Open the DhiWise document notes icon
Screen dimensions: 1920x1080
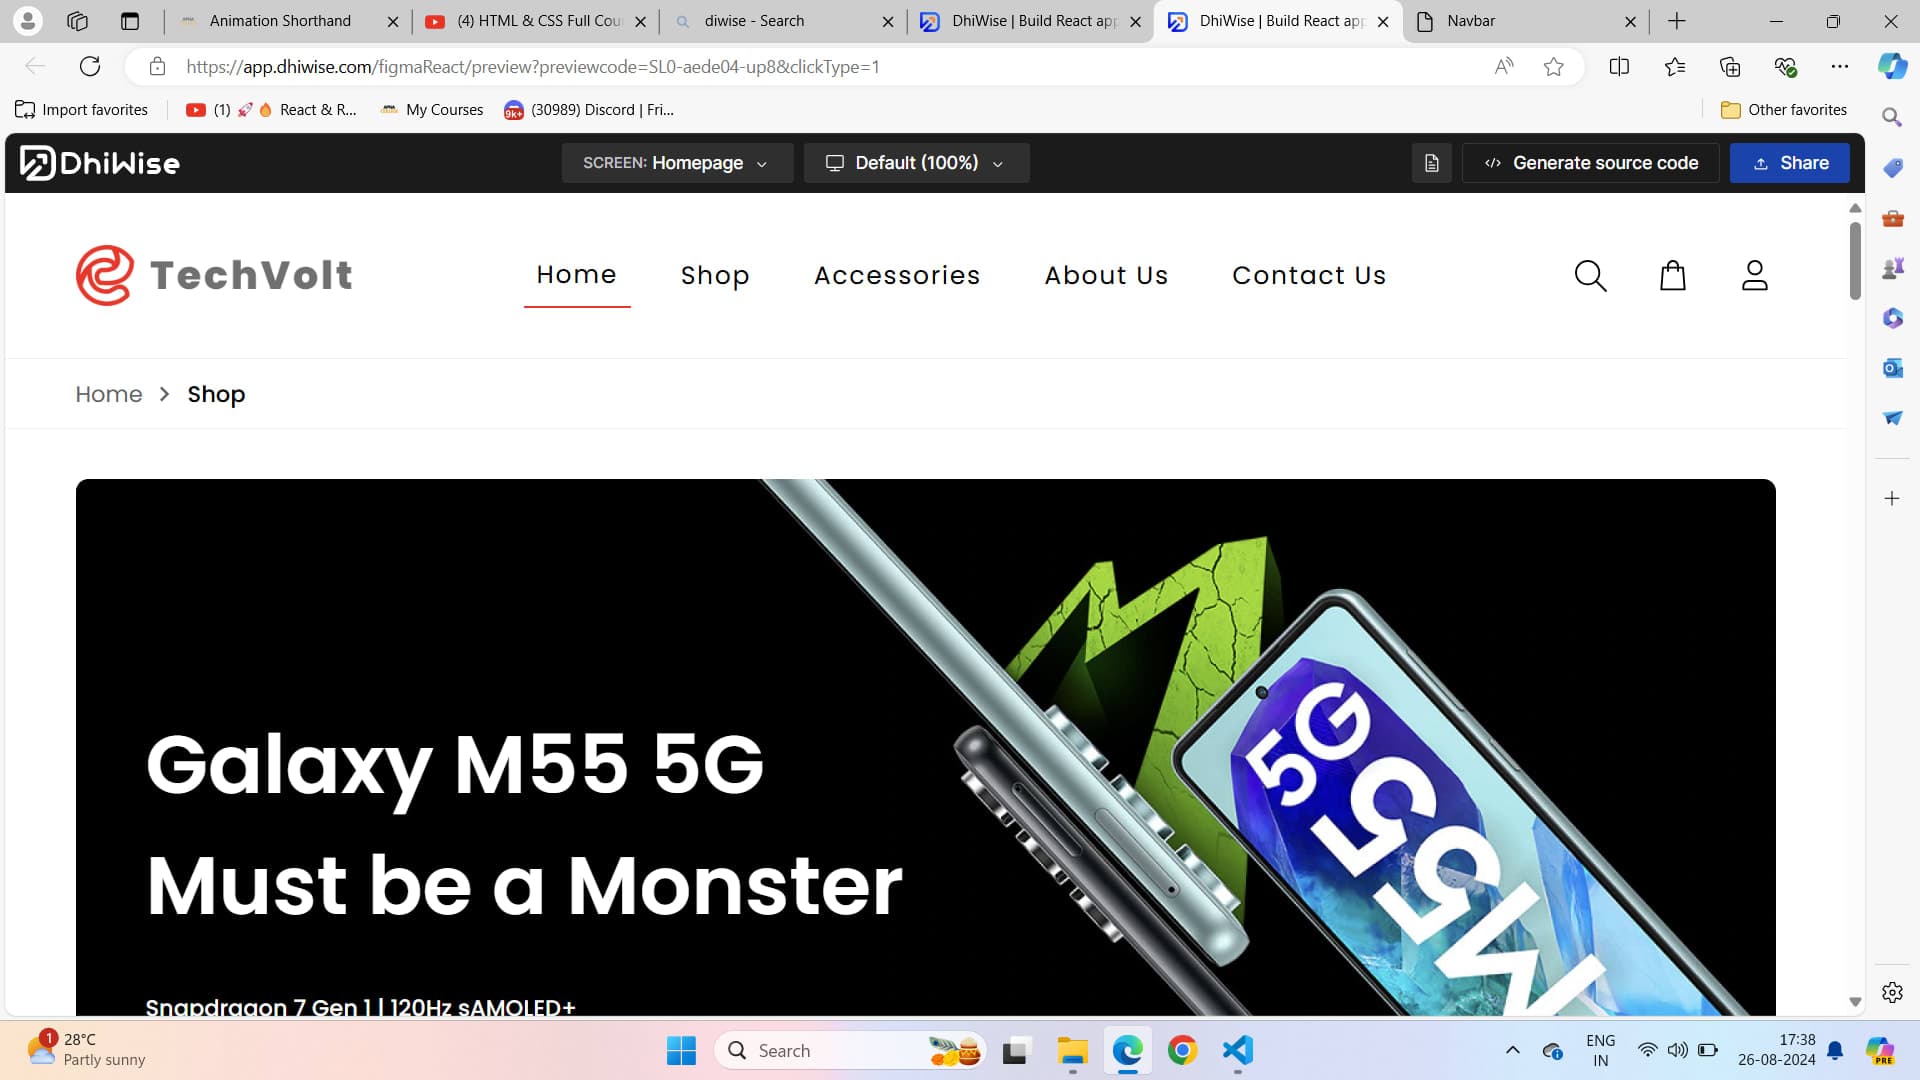pos(1432,163)
